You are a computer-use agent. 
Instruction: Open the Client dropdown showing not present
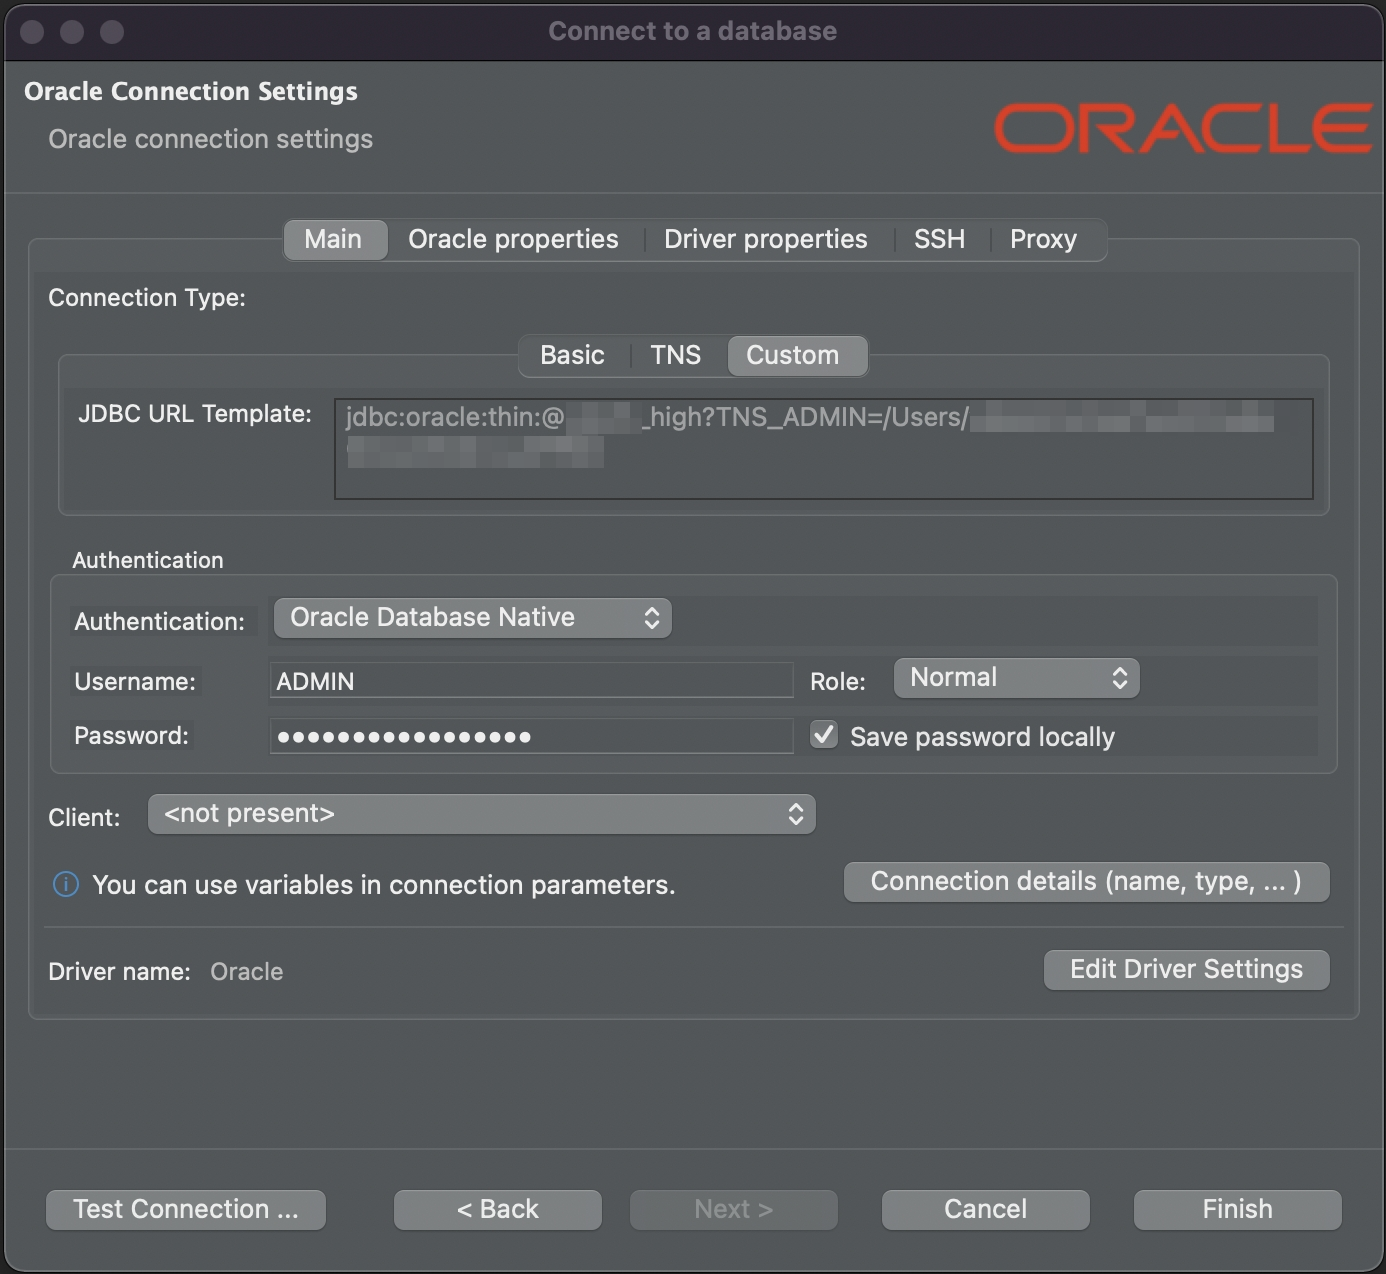tap(482, 814)
